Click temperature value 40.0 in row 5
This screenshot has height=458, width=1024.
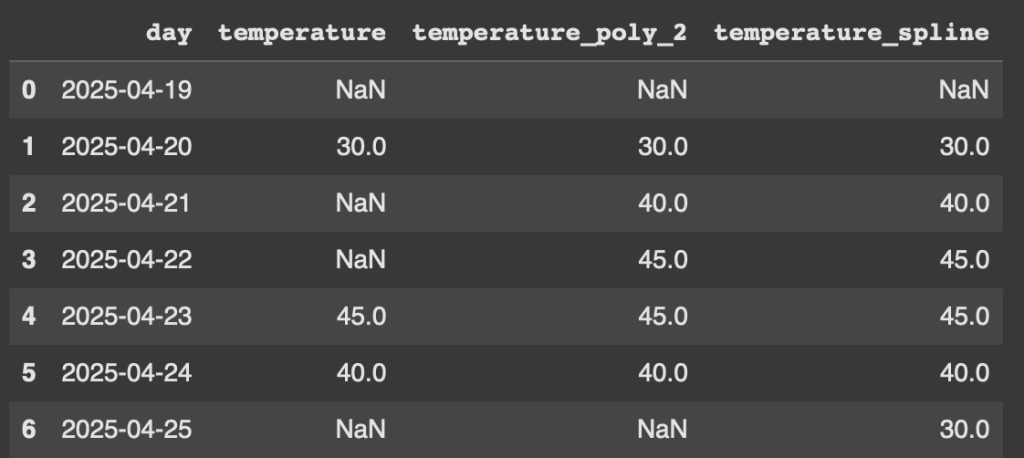(361, 373)
